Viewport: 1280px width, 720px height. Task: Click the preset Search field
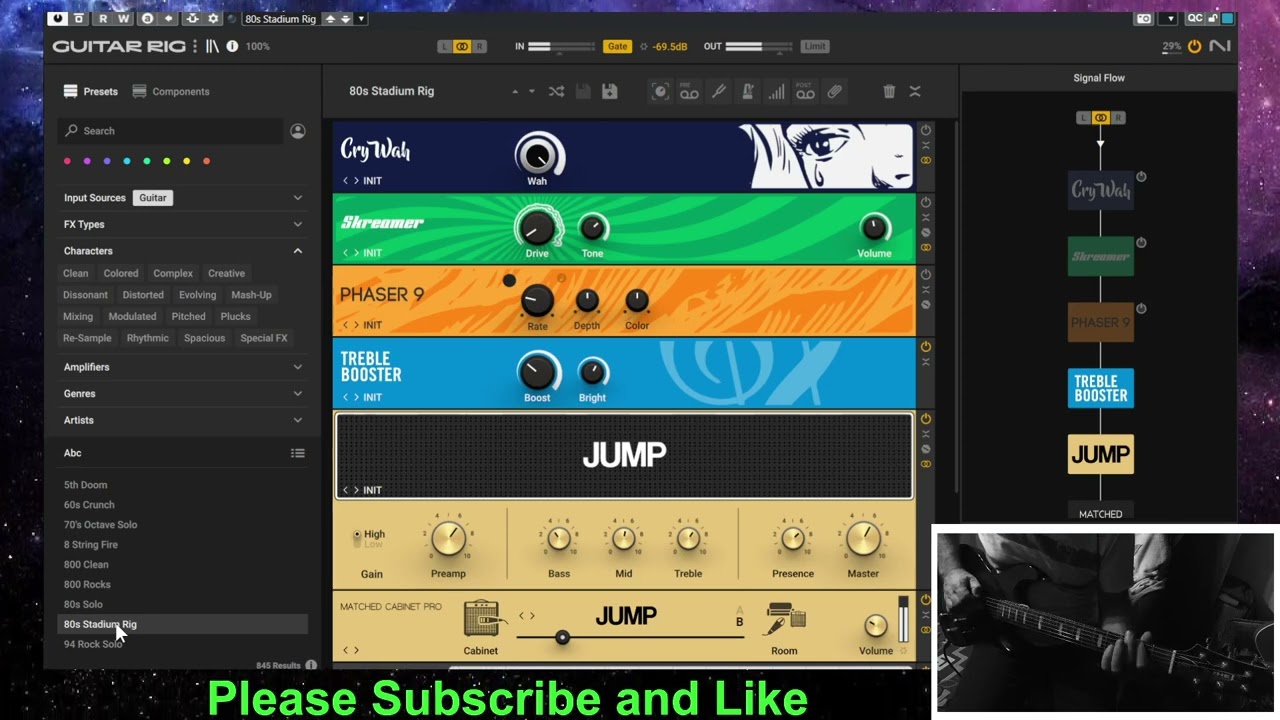(x=170, y=131)
